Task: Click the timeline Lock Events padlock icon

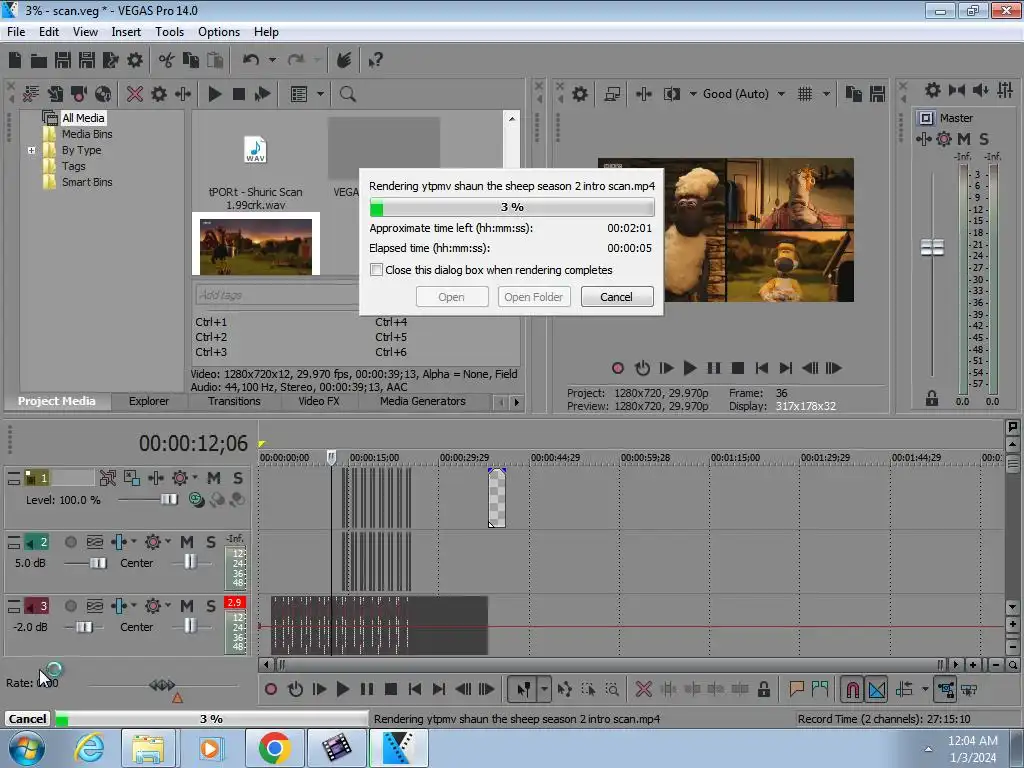Action: [763, 689]
